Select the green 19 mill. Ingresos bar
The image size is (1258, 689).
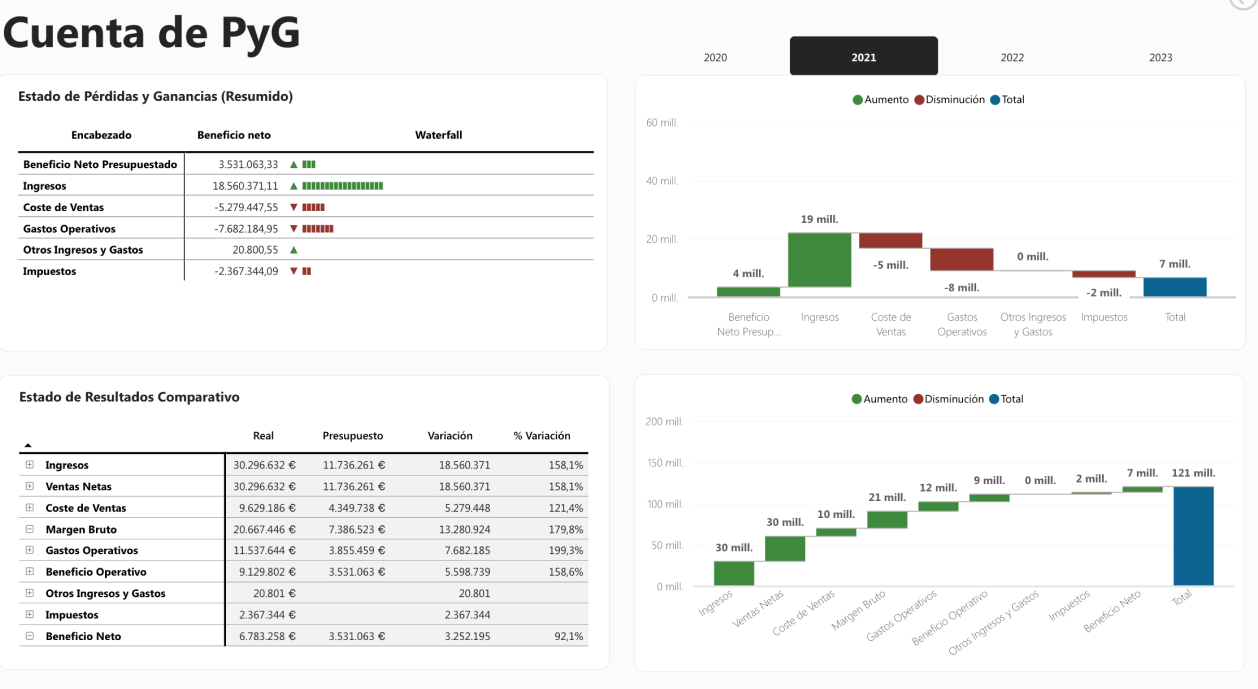pos(819,260)
